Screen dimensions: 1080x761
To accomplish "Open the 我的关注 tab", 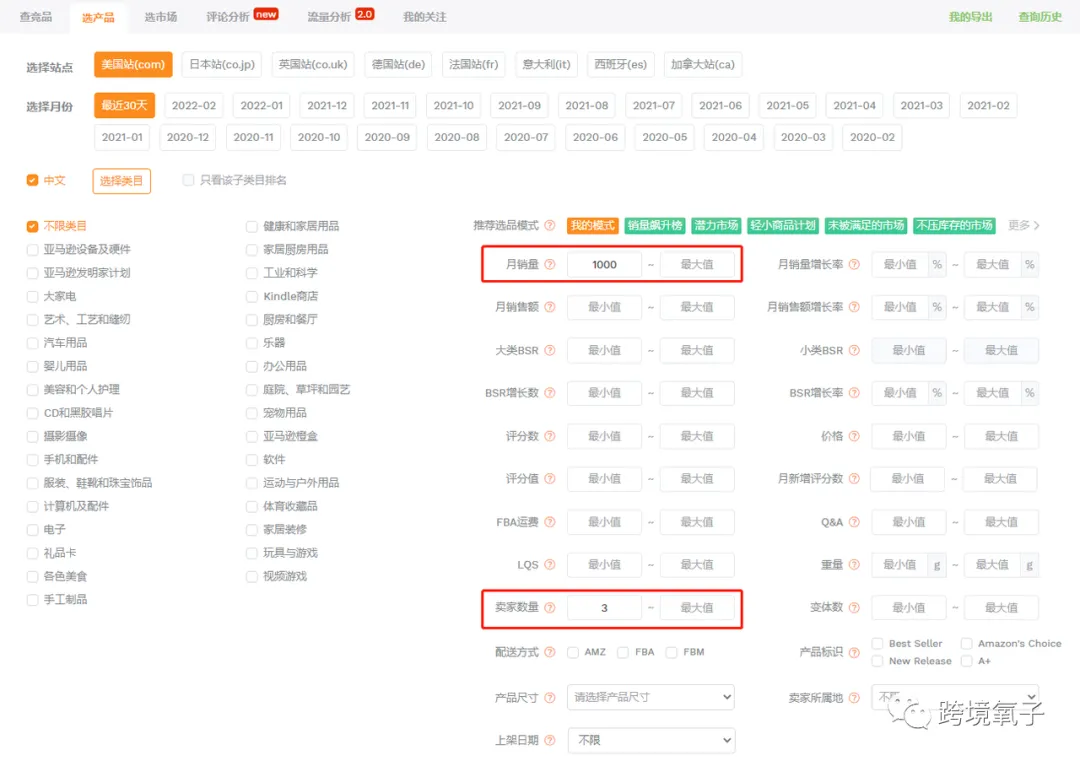I will tap(424, 17).
